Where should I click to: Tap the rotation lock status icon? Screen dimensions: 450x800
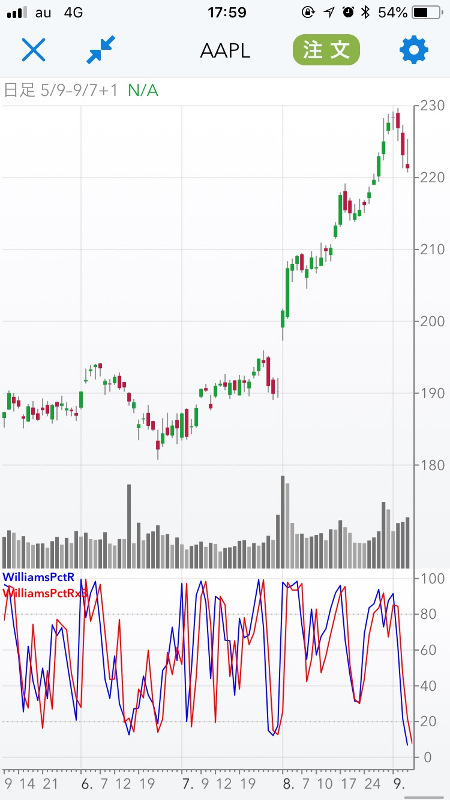308,12
